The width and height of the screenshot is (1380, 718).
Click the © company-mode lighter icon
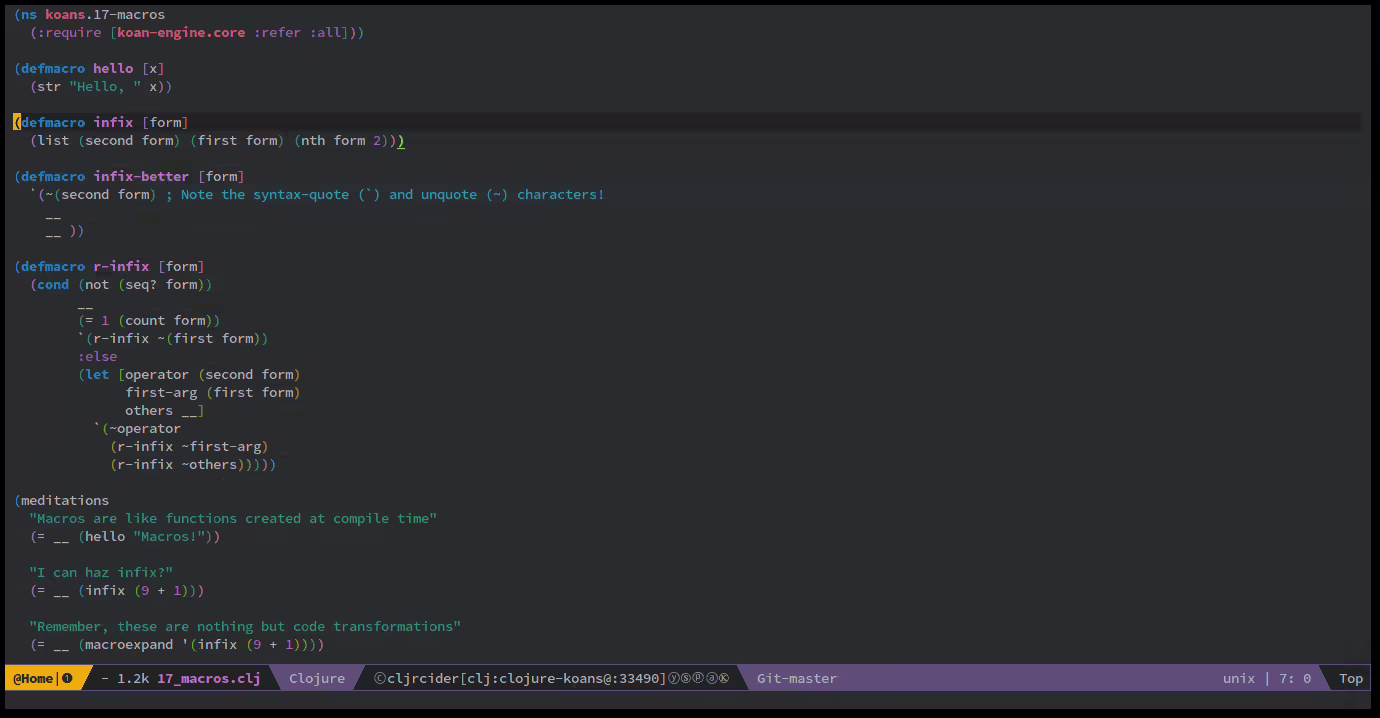click(x=379, y=678)
